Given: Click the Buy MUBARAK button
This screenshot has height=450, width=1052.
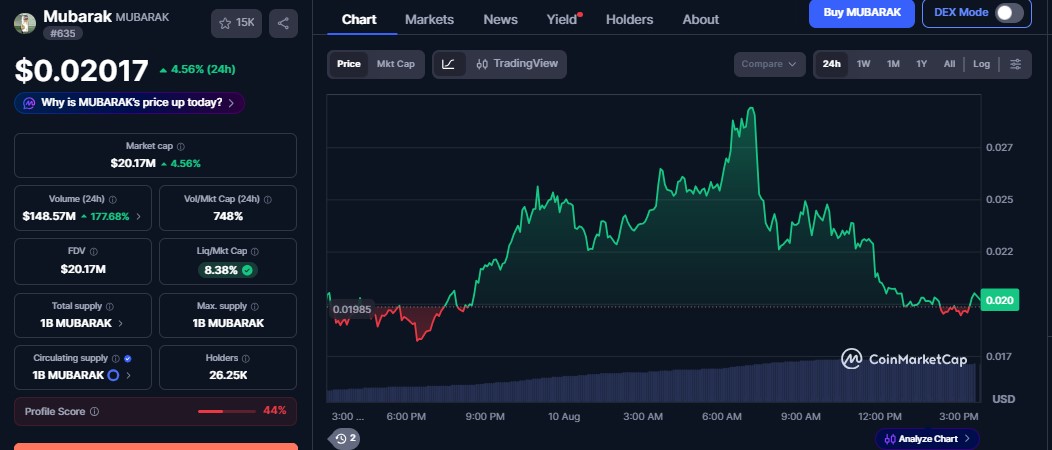Looking at the screenshot, I should pyautogui.click(x=861, y=13).
